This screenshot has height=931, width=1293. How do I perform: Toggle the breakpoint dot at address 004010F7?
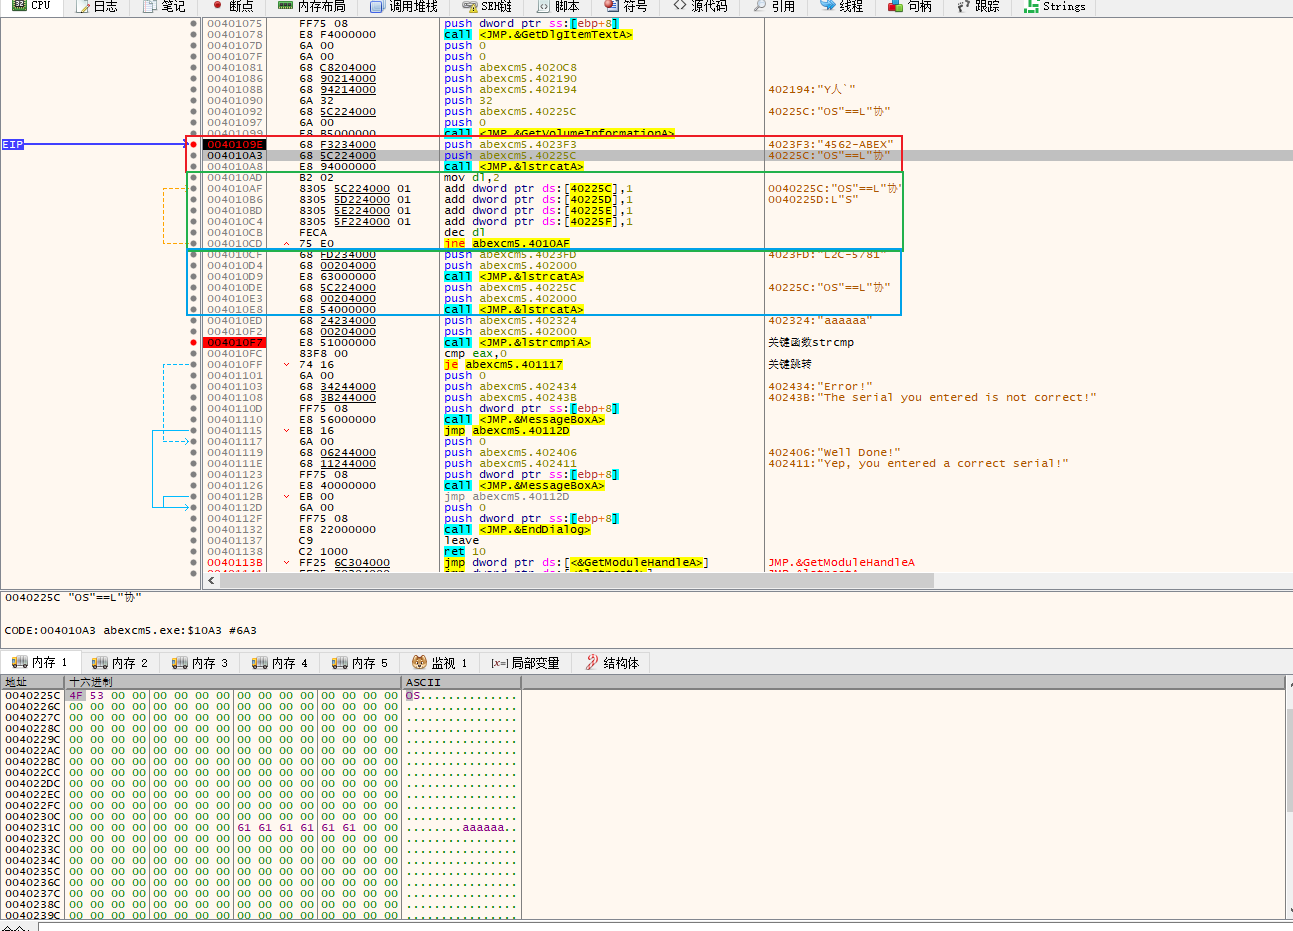[x=193, y=342]
